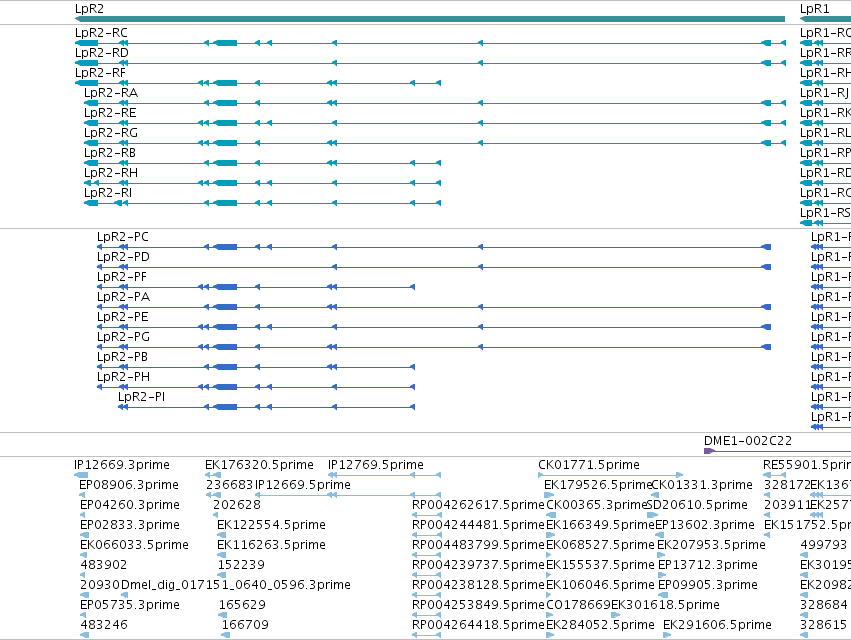Open the EK155537.5prime EST feature

point(550,575)
